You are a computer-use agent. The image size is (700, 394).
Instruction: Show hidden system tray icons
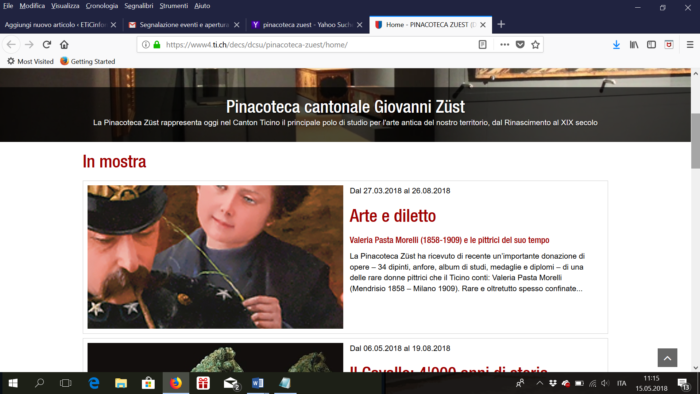pos(540,383)
